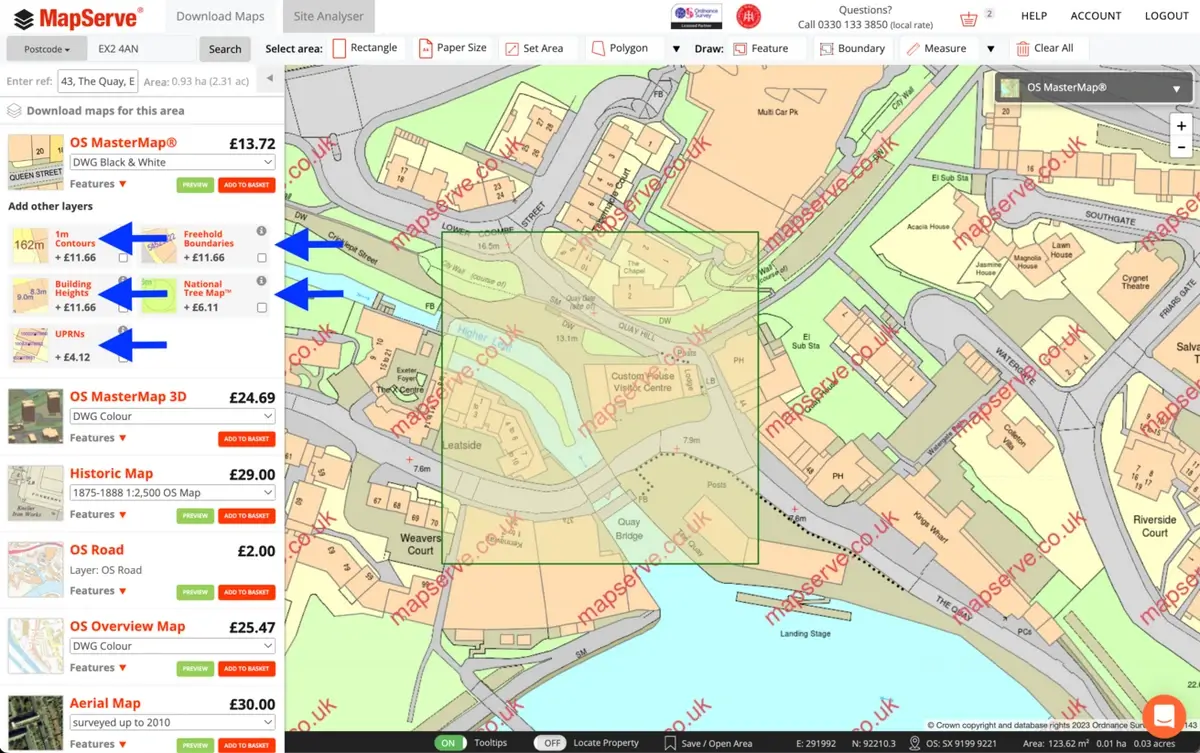The image size is (1200, 753).
Task: Pick the Boundary draw tool
Action: [x=852, y=48]
